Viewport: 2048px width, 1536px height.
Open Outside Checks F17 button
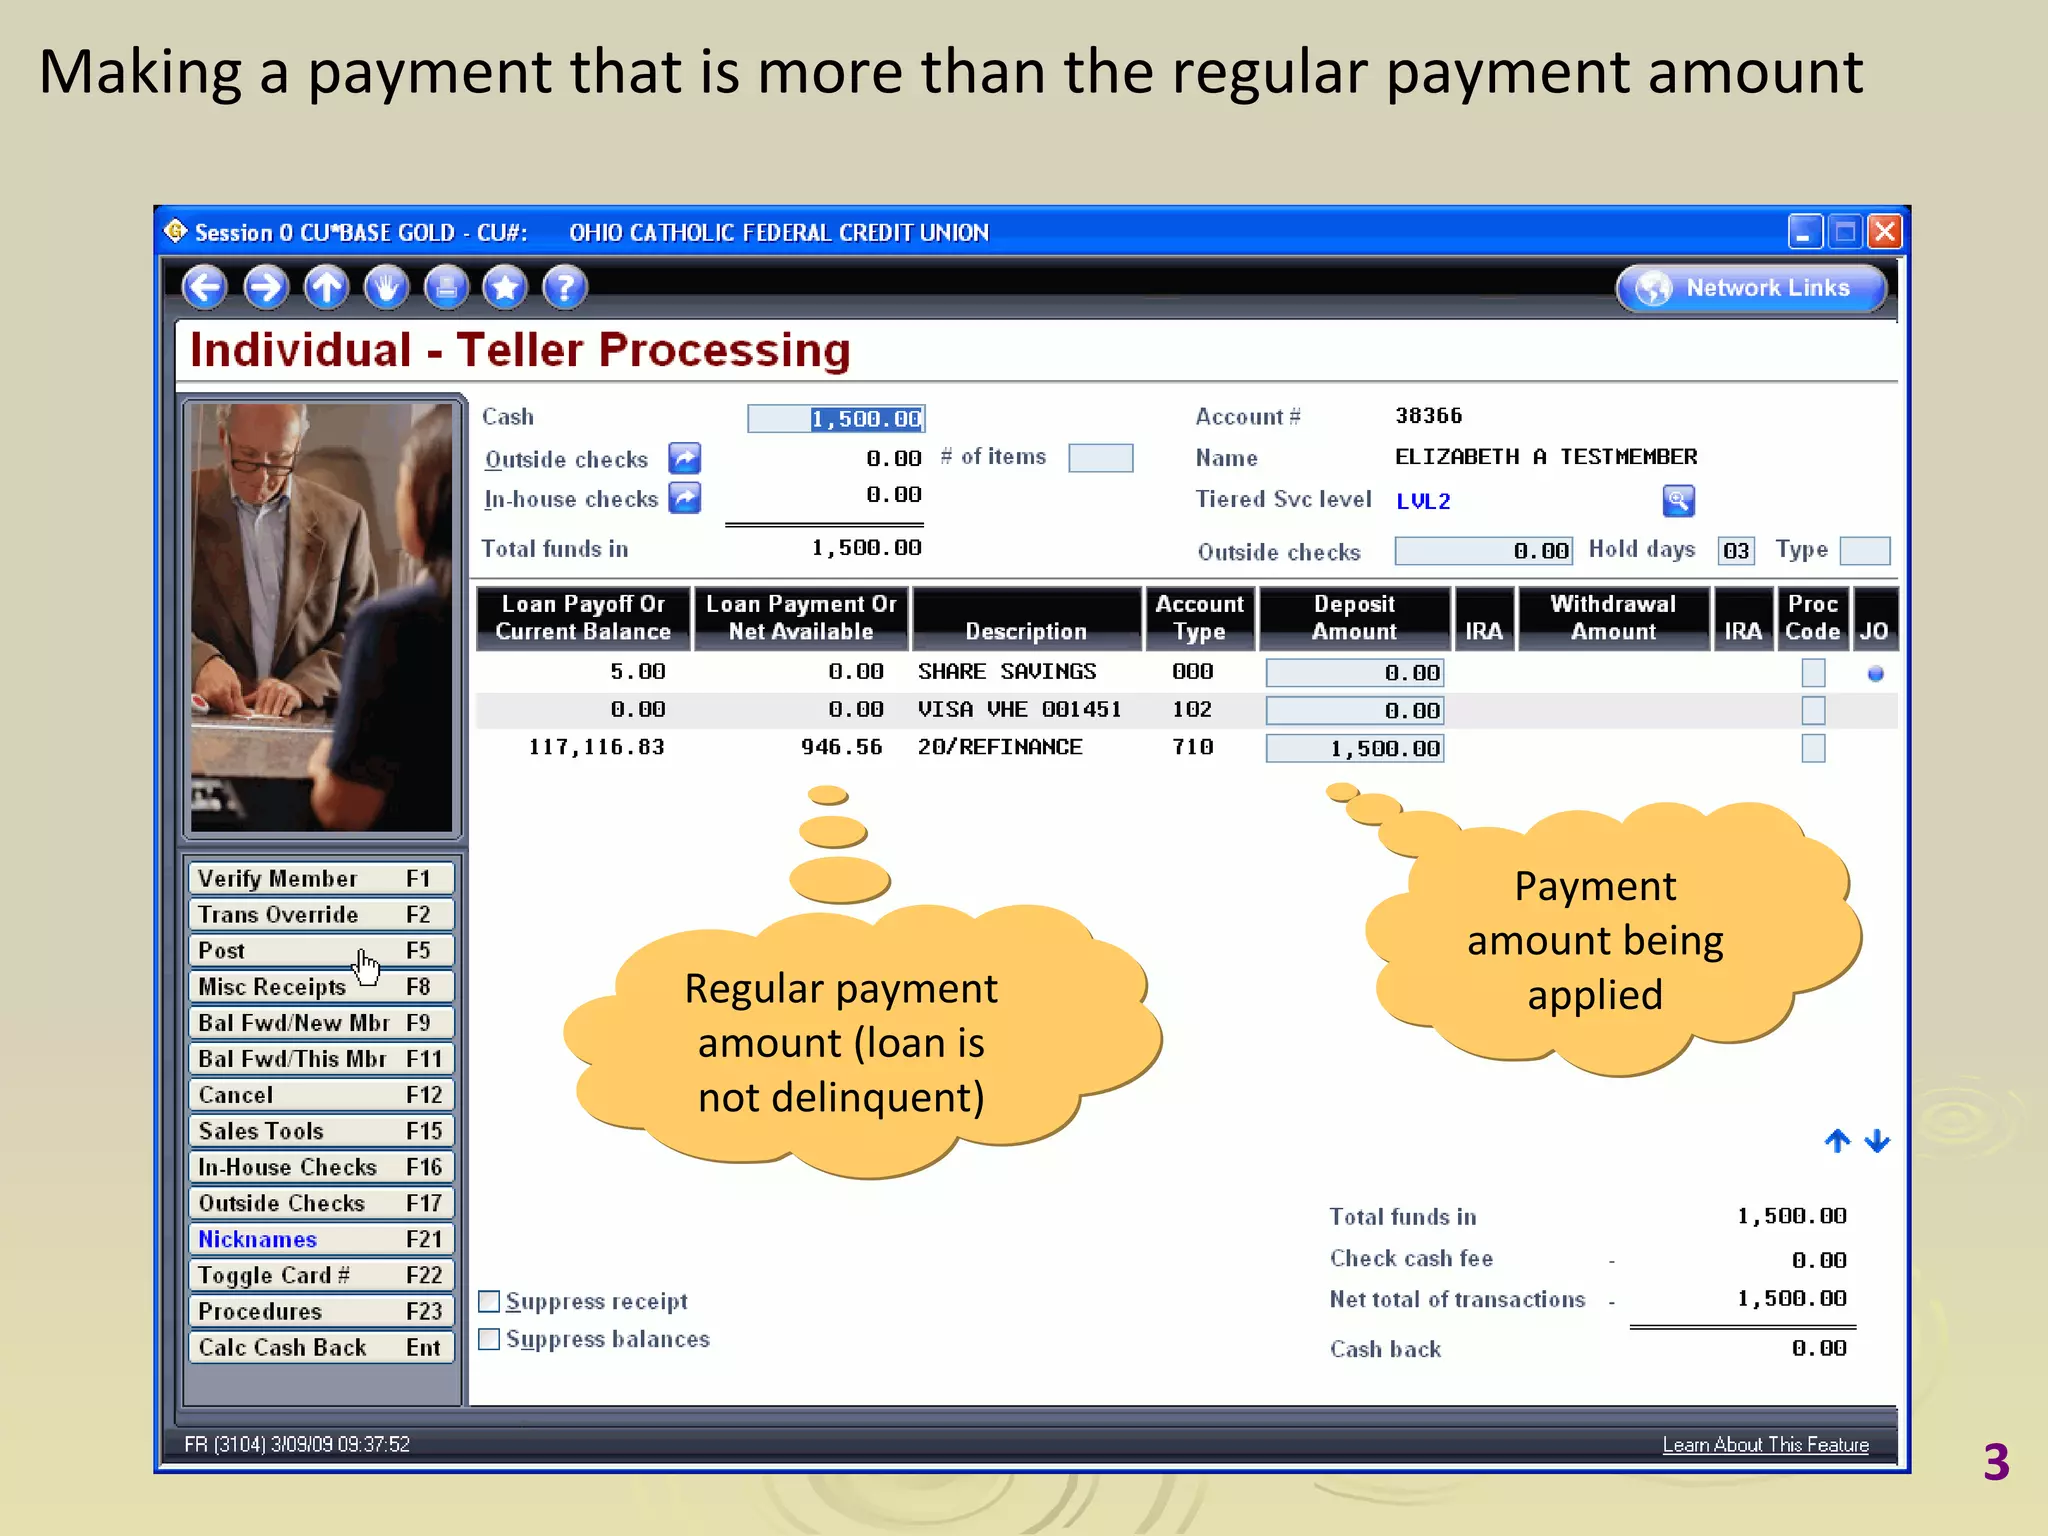click(321, 1202)
